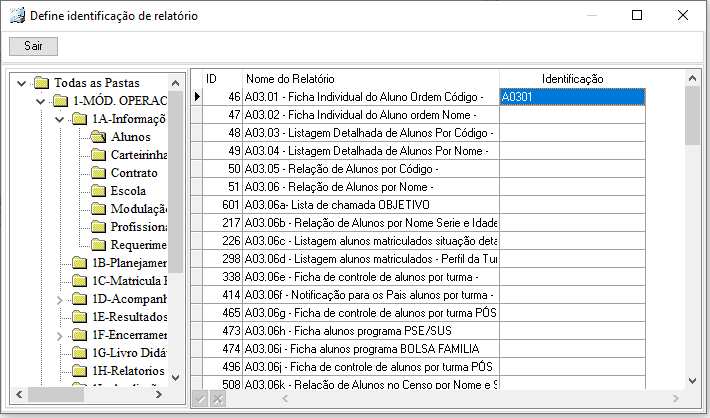Click the 1D-Acompanh folder icon
This screenshot has height=418, width=710.
tap(80, 299)
